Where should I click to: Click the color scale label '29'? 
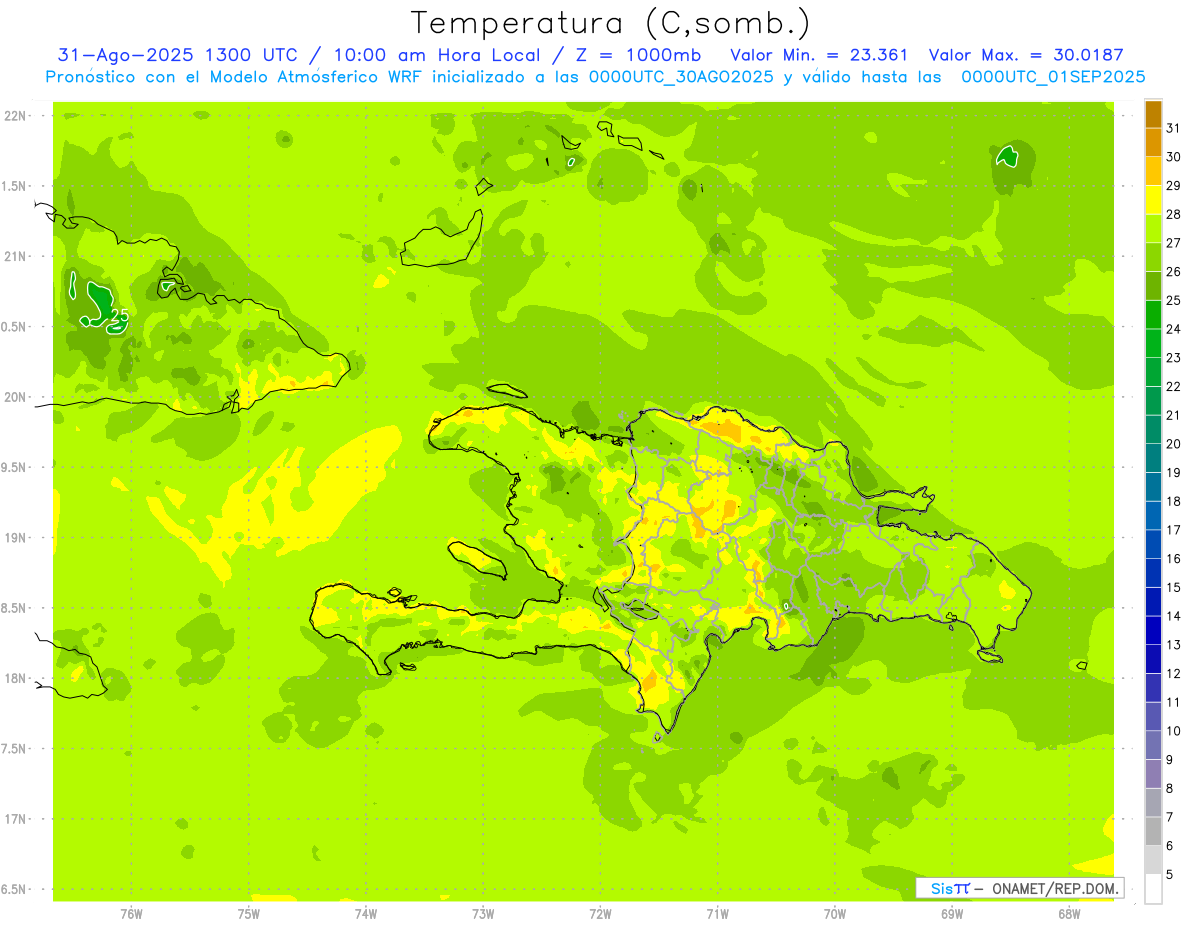pyautogui.click(x=1174, y=185)
